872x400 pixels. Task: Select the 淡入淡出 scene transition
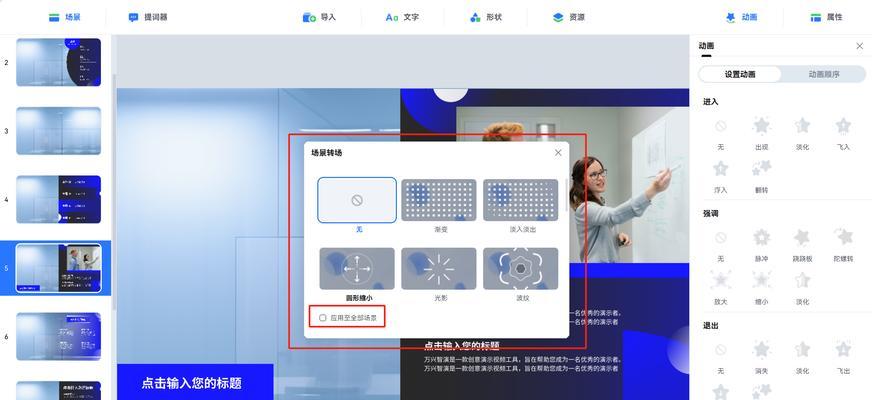coord(521,200)
